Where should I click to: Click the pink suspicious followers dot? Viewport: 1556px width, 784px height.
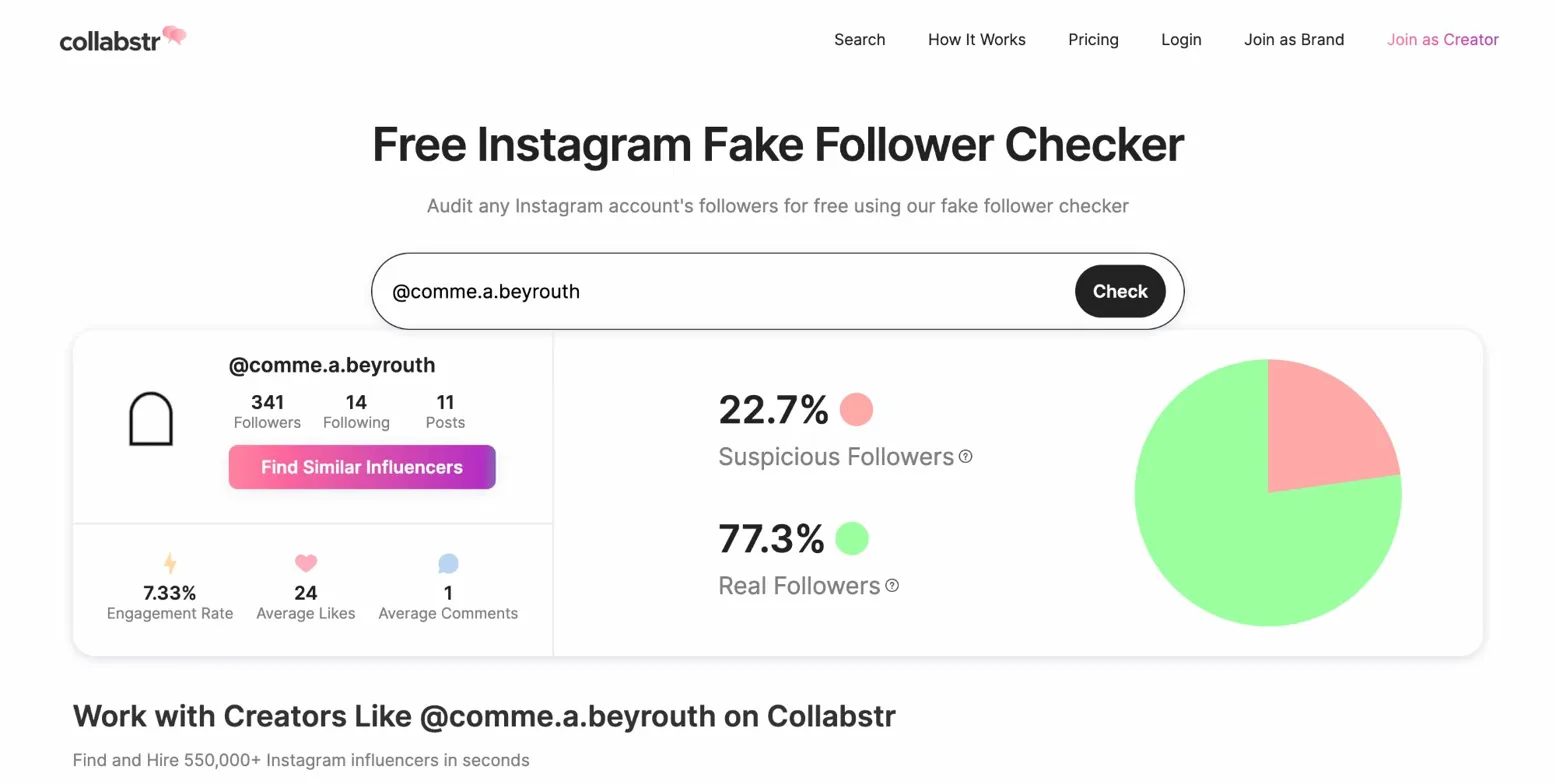(856, 409)
